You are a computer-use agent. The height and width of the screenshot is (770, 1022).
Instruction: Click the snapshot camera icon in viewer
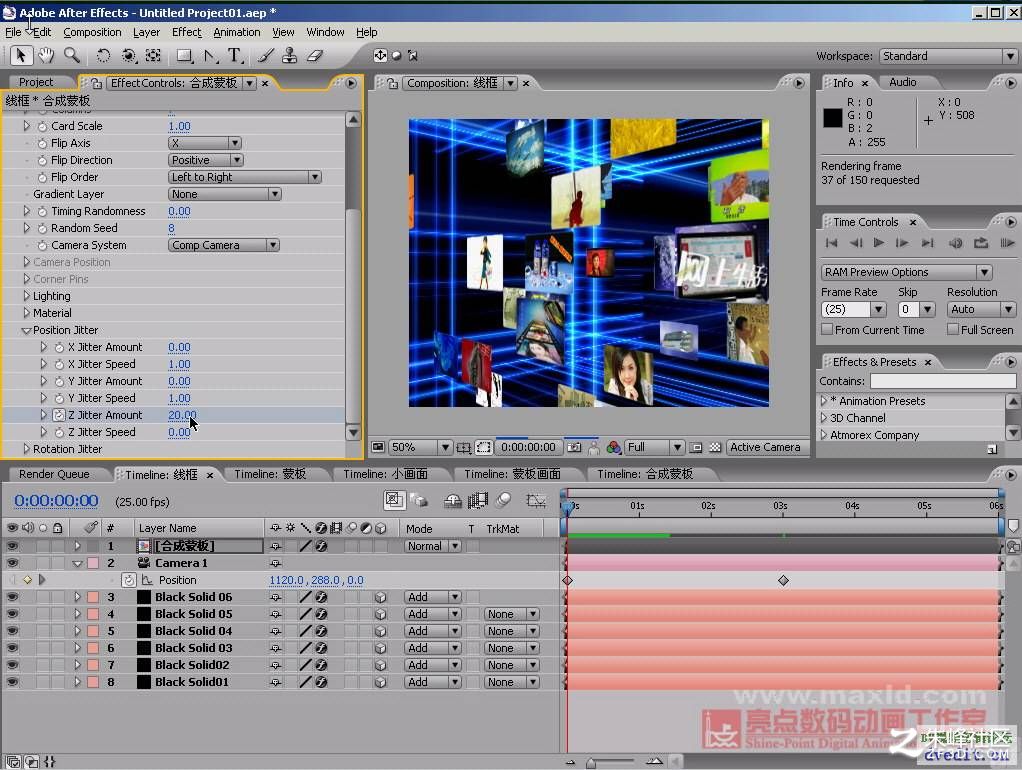click(x=574, y=447)
